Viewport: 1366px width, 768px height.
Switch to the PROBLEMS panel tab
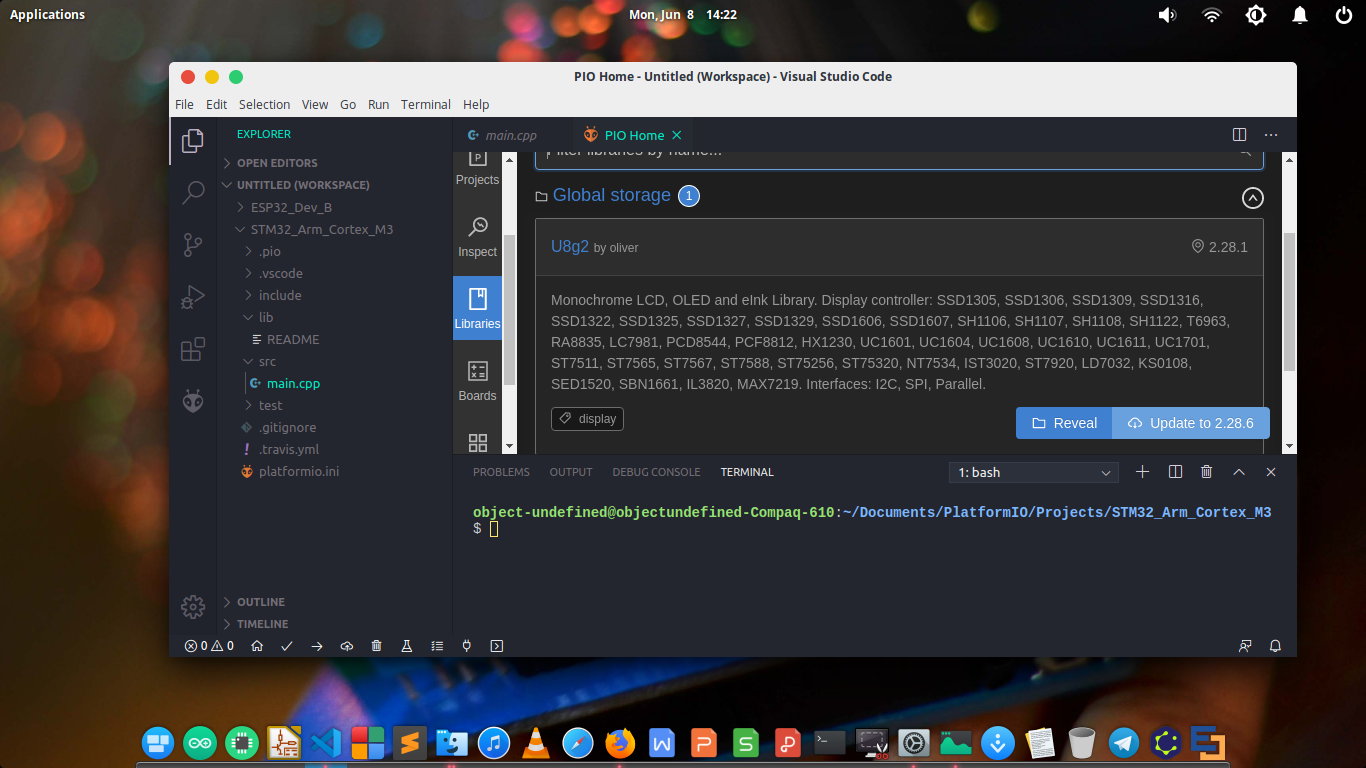point(501,472)
